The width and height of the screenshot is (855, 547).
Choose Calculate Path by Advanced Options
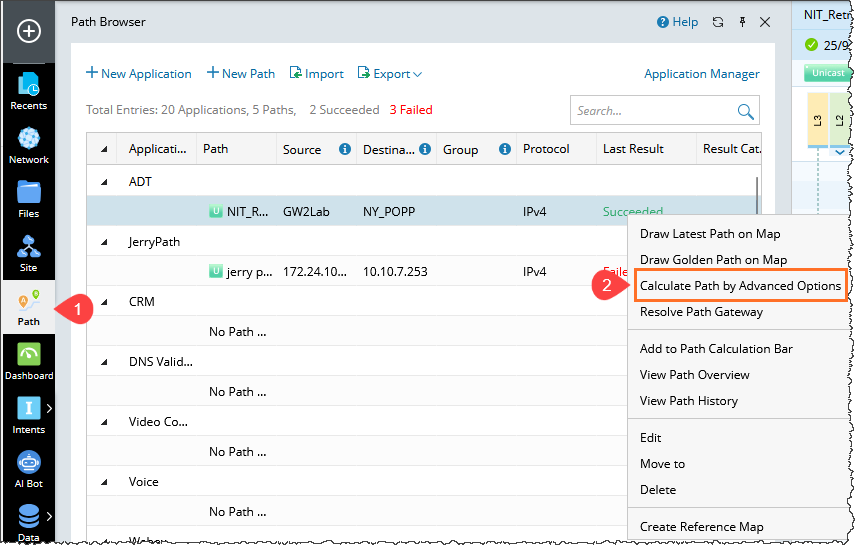(740, 286)
